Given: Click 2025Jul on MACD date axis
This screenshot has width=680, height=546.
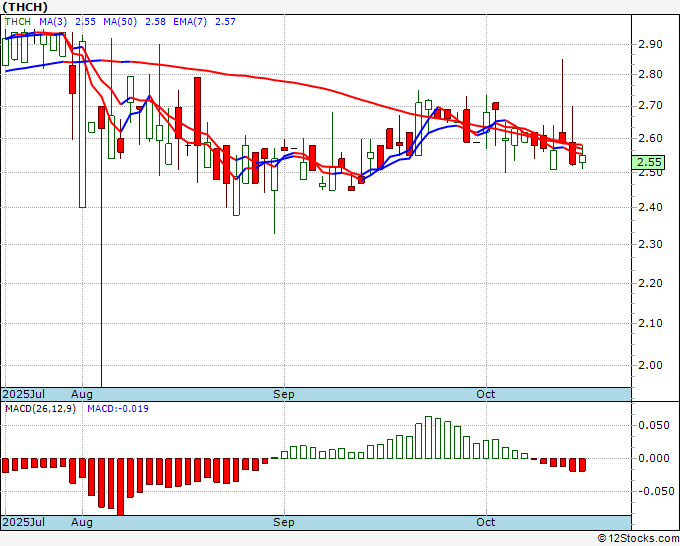Looking at the screenshot, I should (x=24, y=522).
